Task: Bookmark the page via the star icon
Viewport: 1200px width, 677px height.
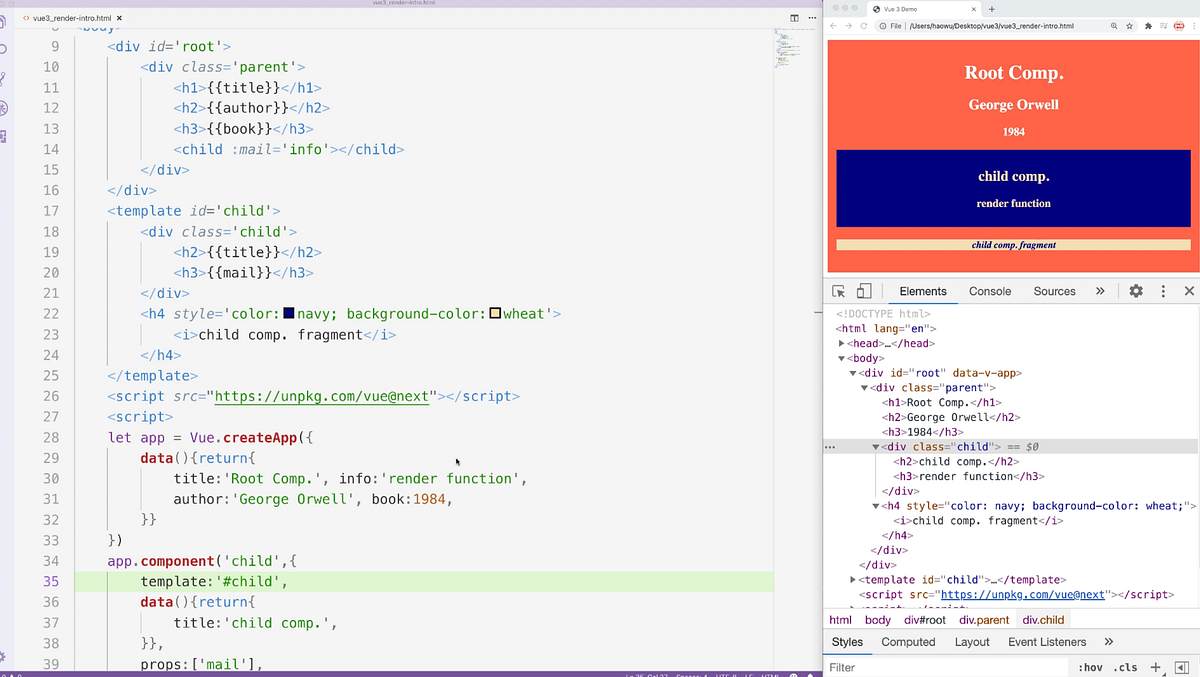Action: point(1129,26)
